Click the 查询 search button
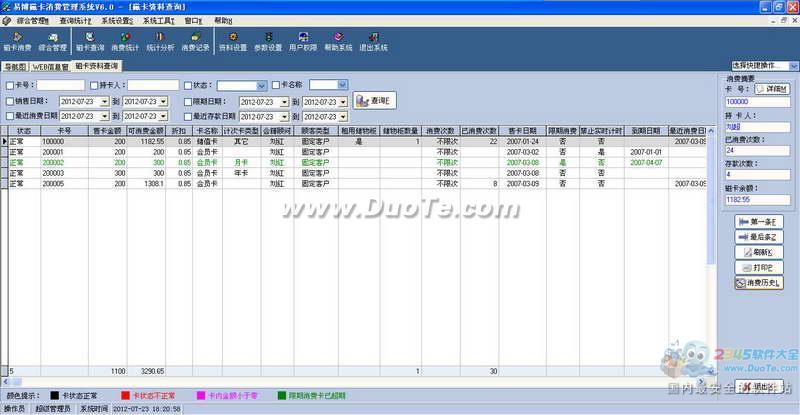800x415 pixels. (375, 101)
